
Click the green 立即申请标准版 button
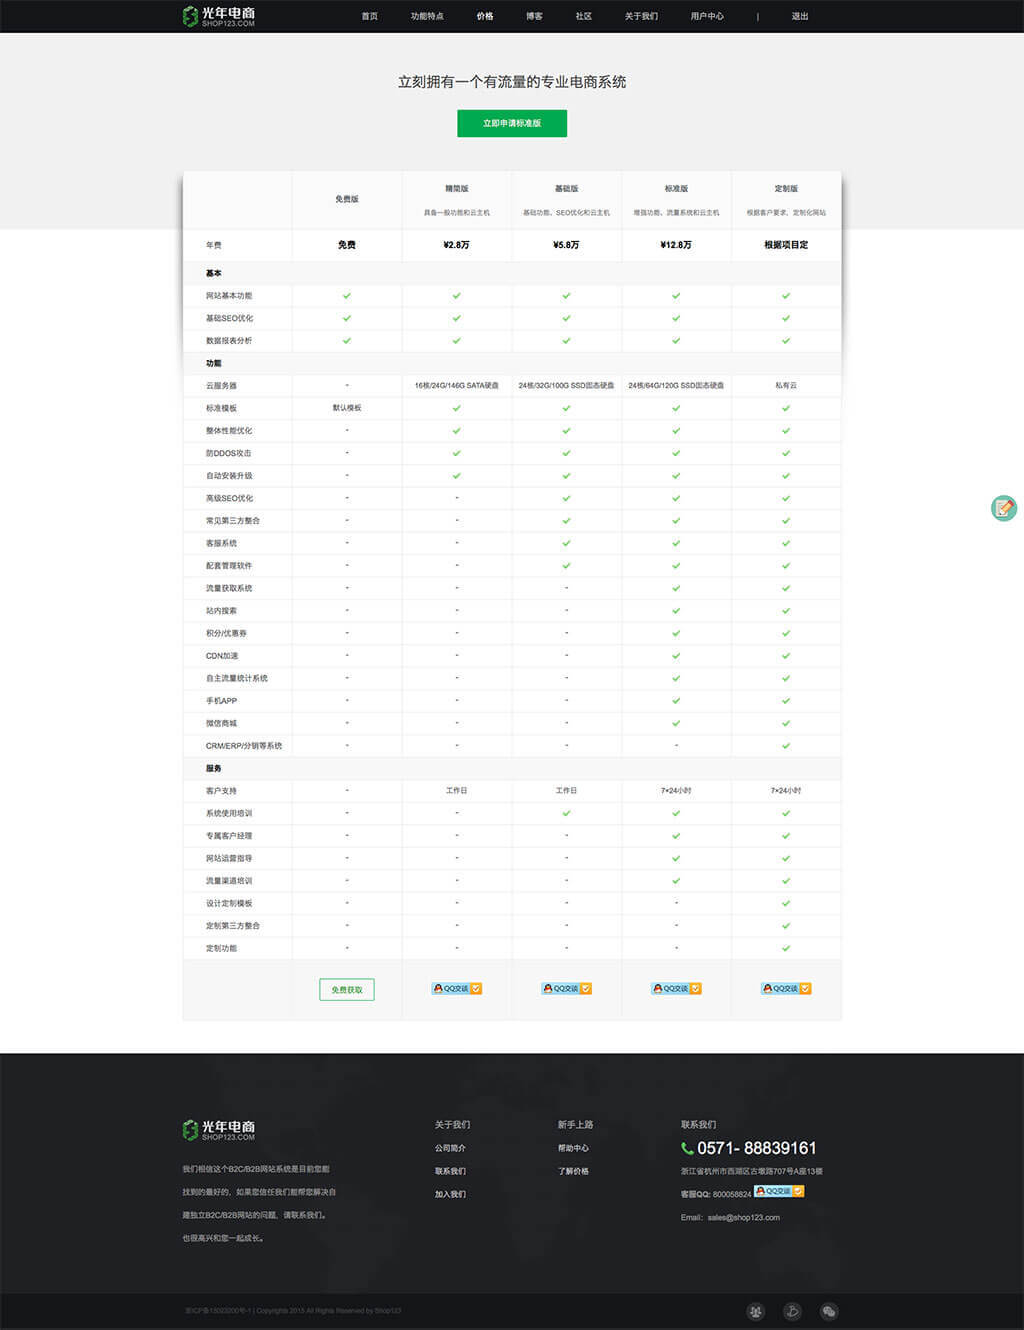click(x=512, y=123)
